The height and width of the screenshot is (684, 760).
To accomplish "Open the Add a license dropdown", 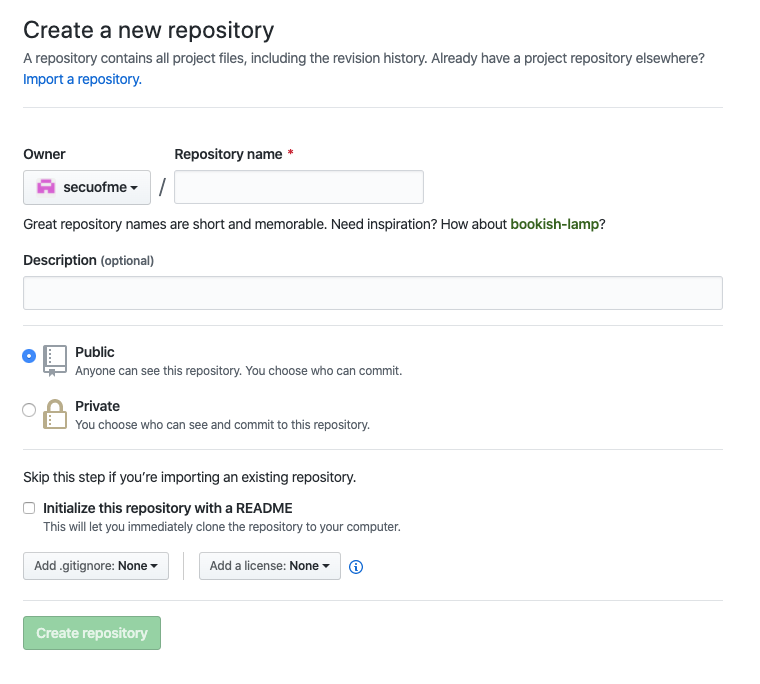I will [x=269, y=566].
